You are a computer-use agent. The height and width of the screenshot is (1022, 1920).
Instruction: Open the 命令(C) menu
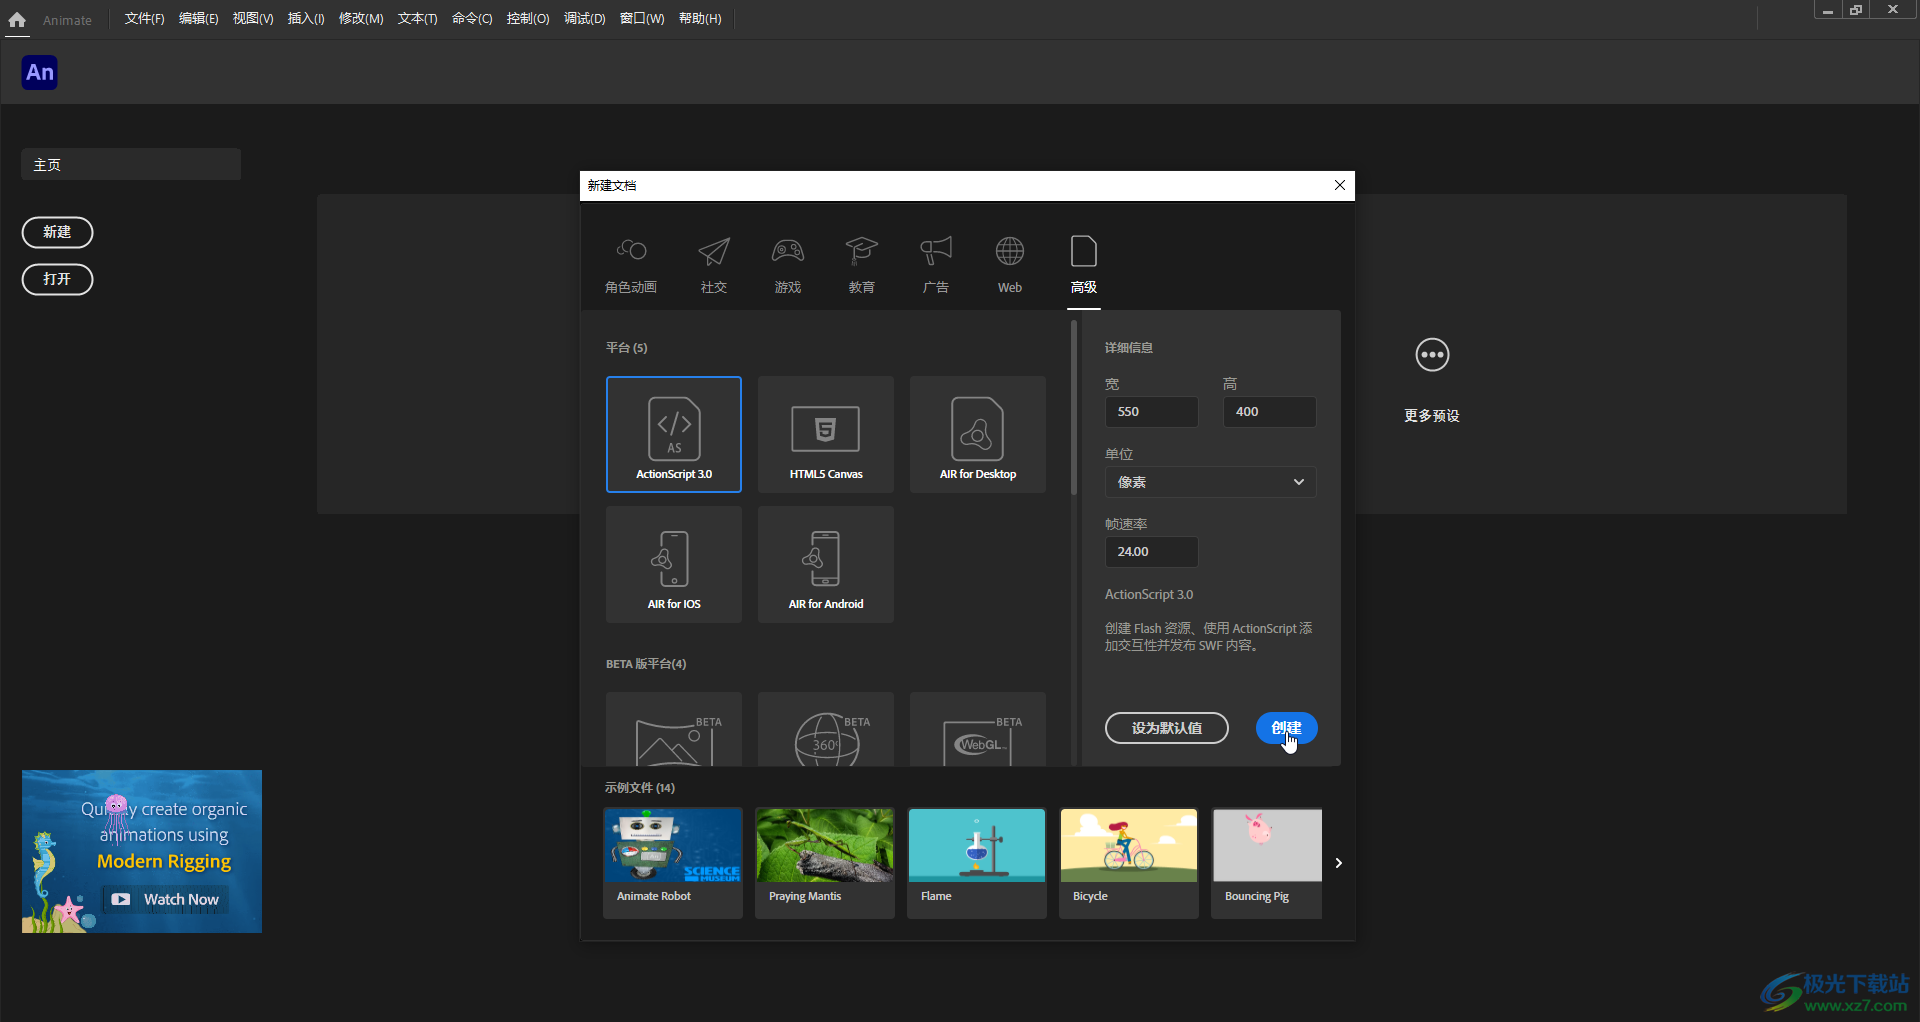(472, 19)
